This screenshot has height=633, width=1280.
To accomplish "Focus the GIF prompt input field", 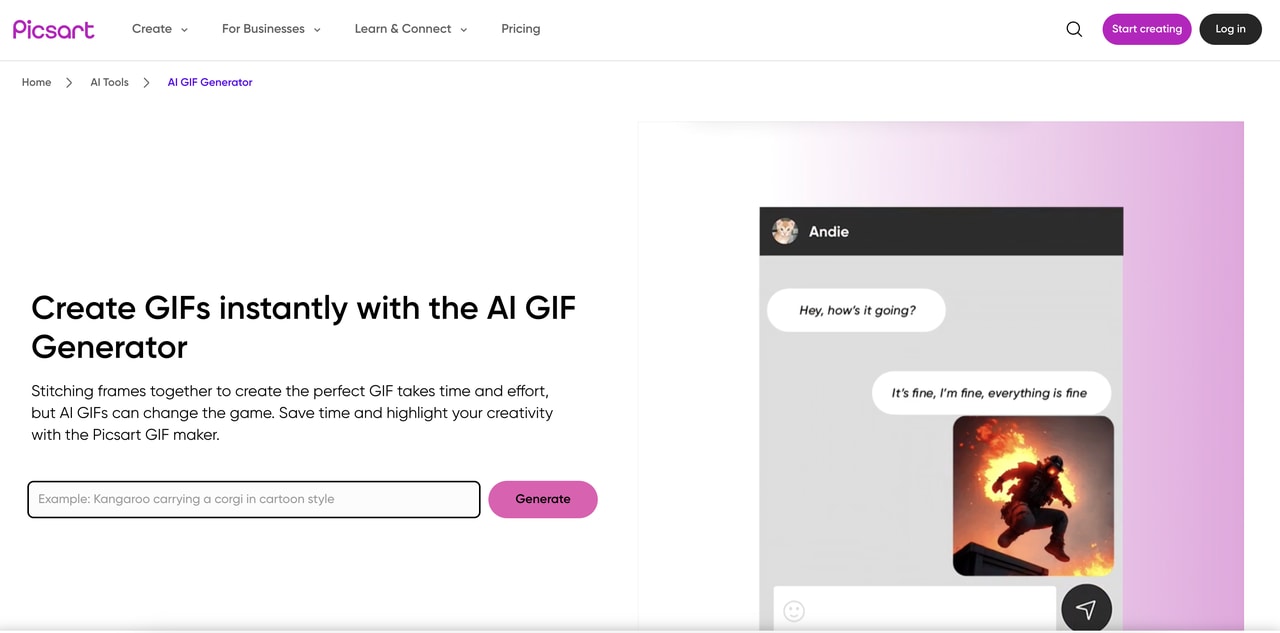I will click(x=254, y=499).
